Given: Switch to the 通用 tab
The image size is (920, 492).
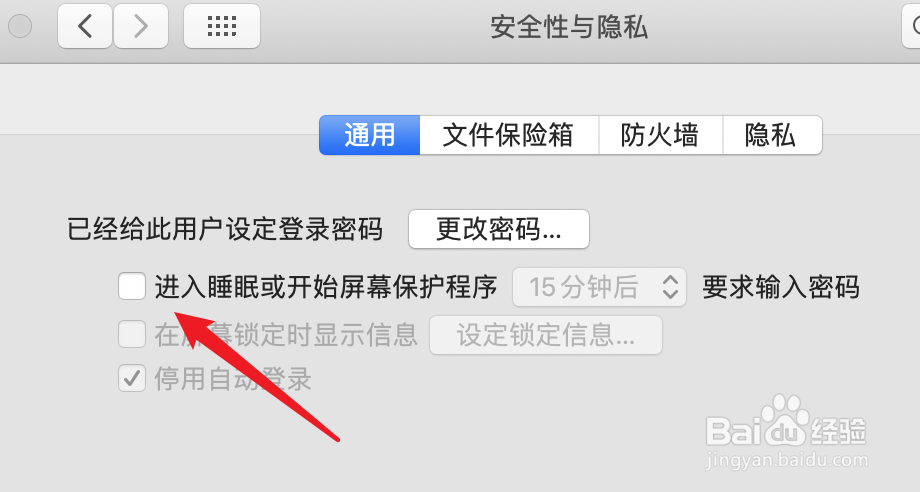Looking at the screenshot, I should tap(370, 135).
